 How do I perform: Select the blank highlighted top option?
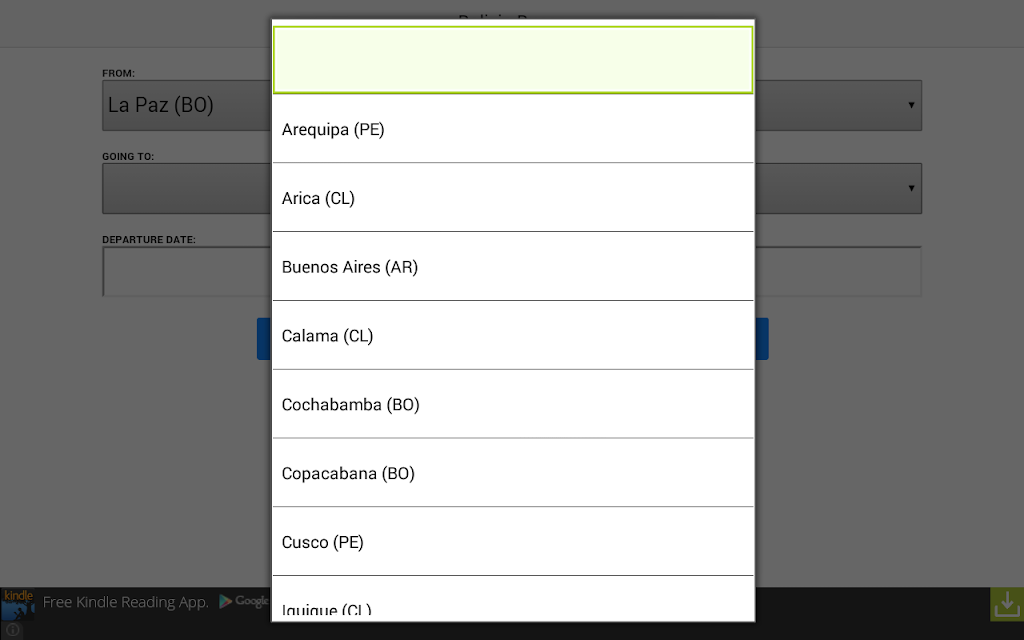[x=513, y=60]
